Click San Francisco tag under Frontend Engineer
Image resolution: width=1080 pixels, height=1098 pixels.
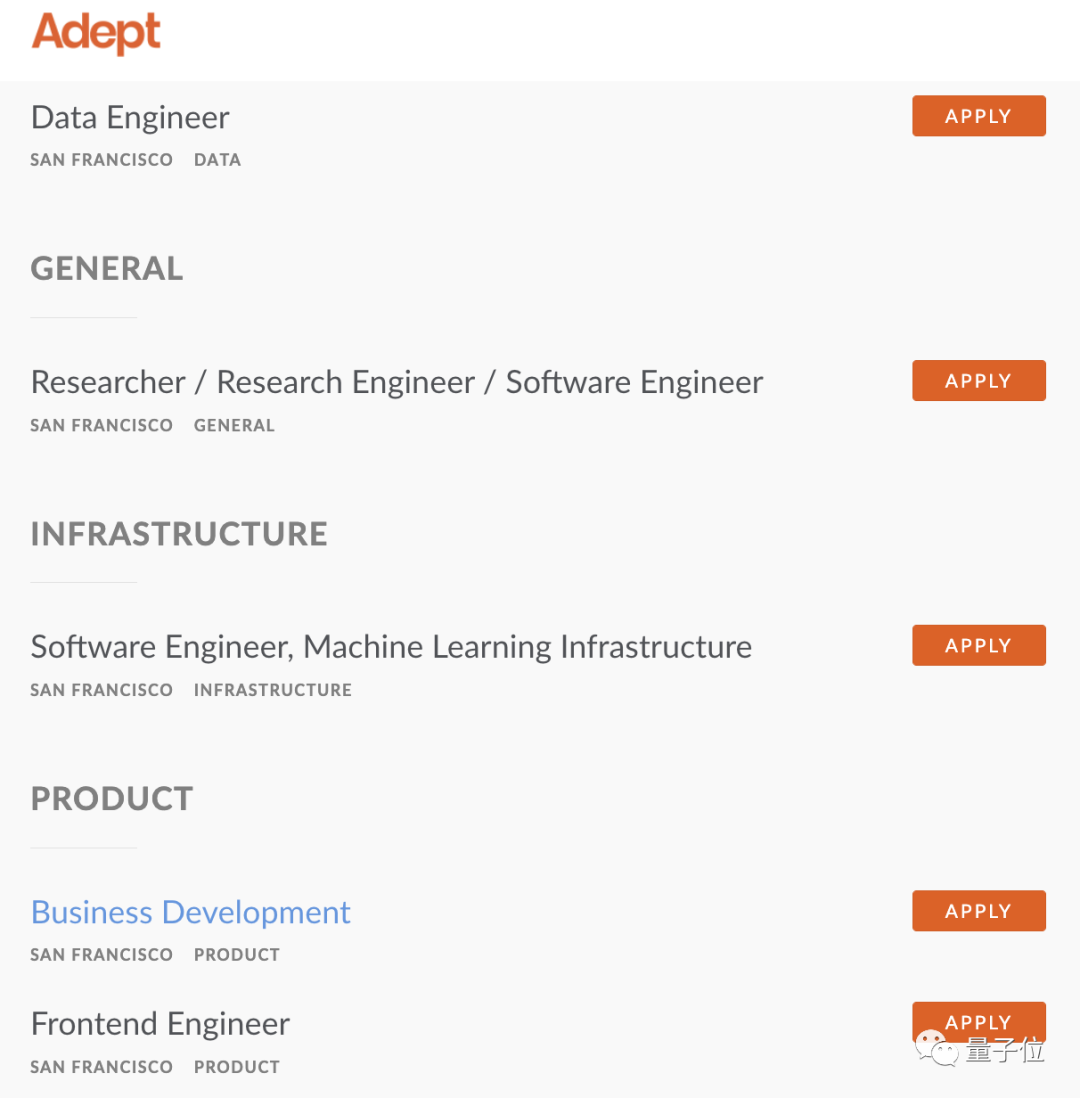tap(101, 1067)
